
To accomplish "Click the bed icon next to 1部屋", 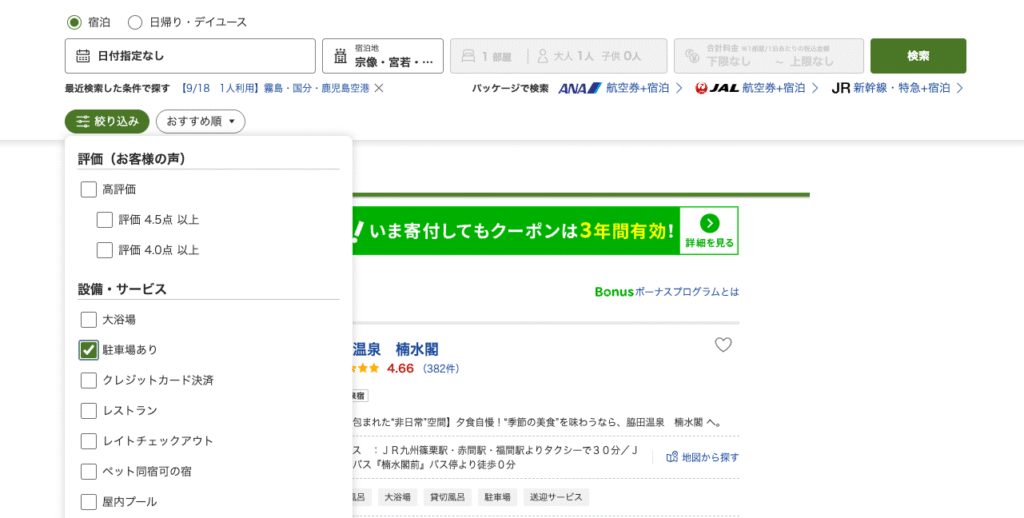I will pyautogui.click(x=468, y=56).
